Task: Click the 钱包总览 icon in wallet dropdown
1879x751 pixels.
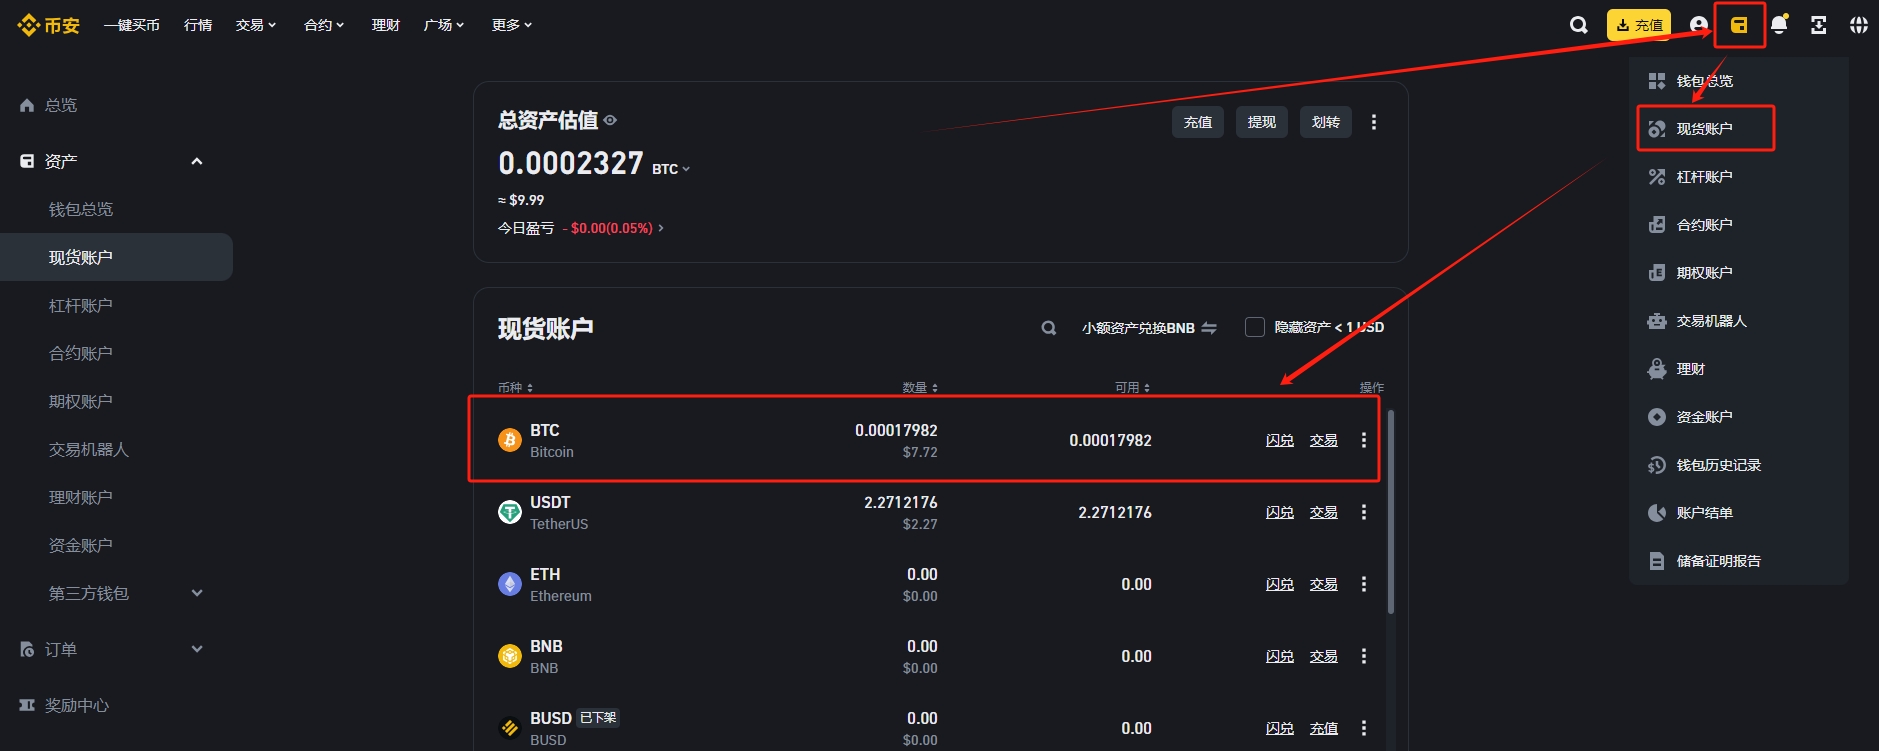Action: click(x=1657, y=81)
